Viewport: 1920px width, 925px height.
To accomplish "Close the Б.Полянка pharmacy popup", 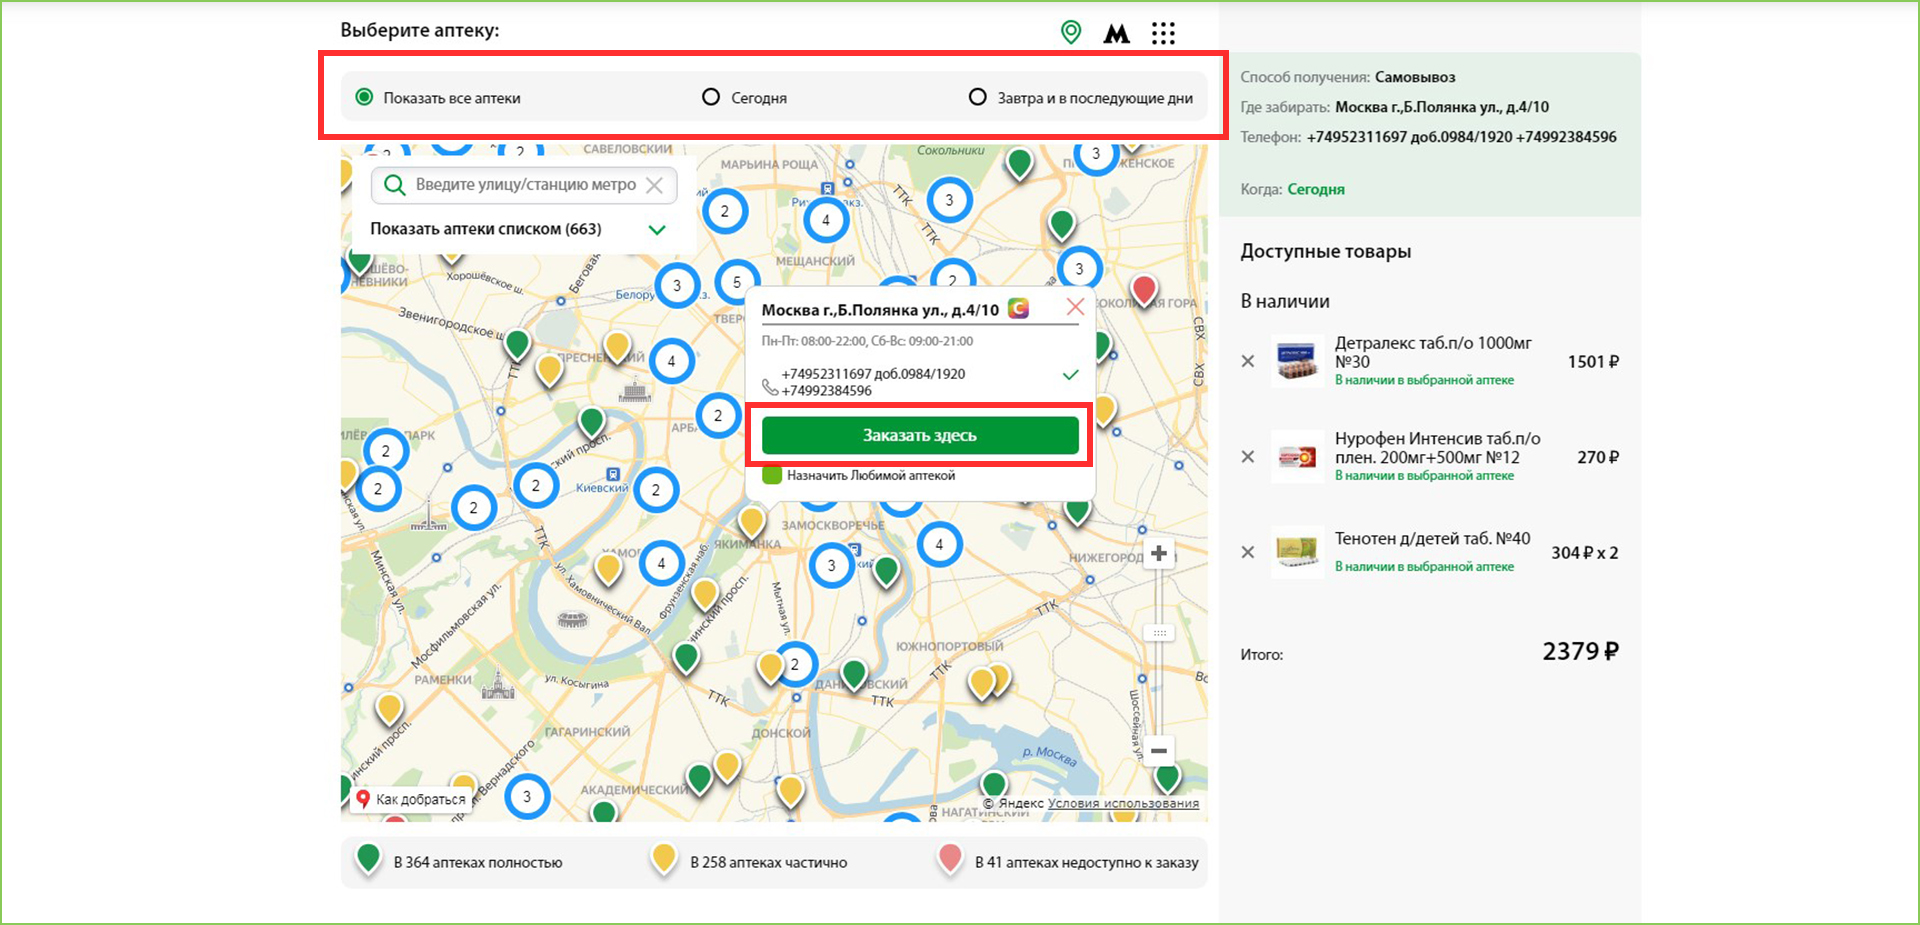I will [x=1075, y=307].
